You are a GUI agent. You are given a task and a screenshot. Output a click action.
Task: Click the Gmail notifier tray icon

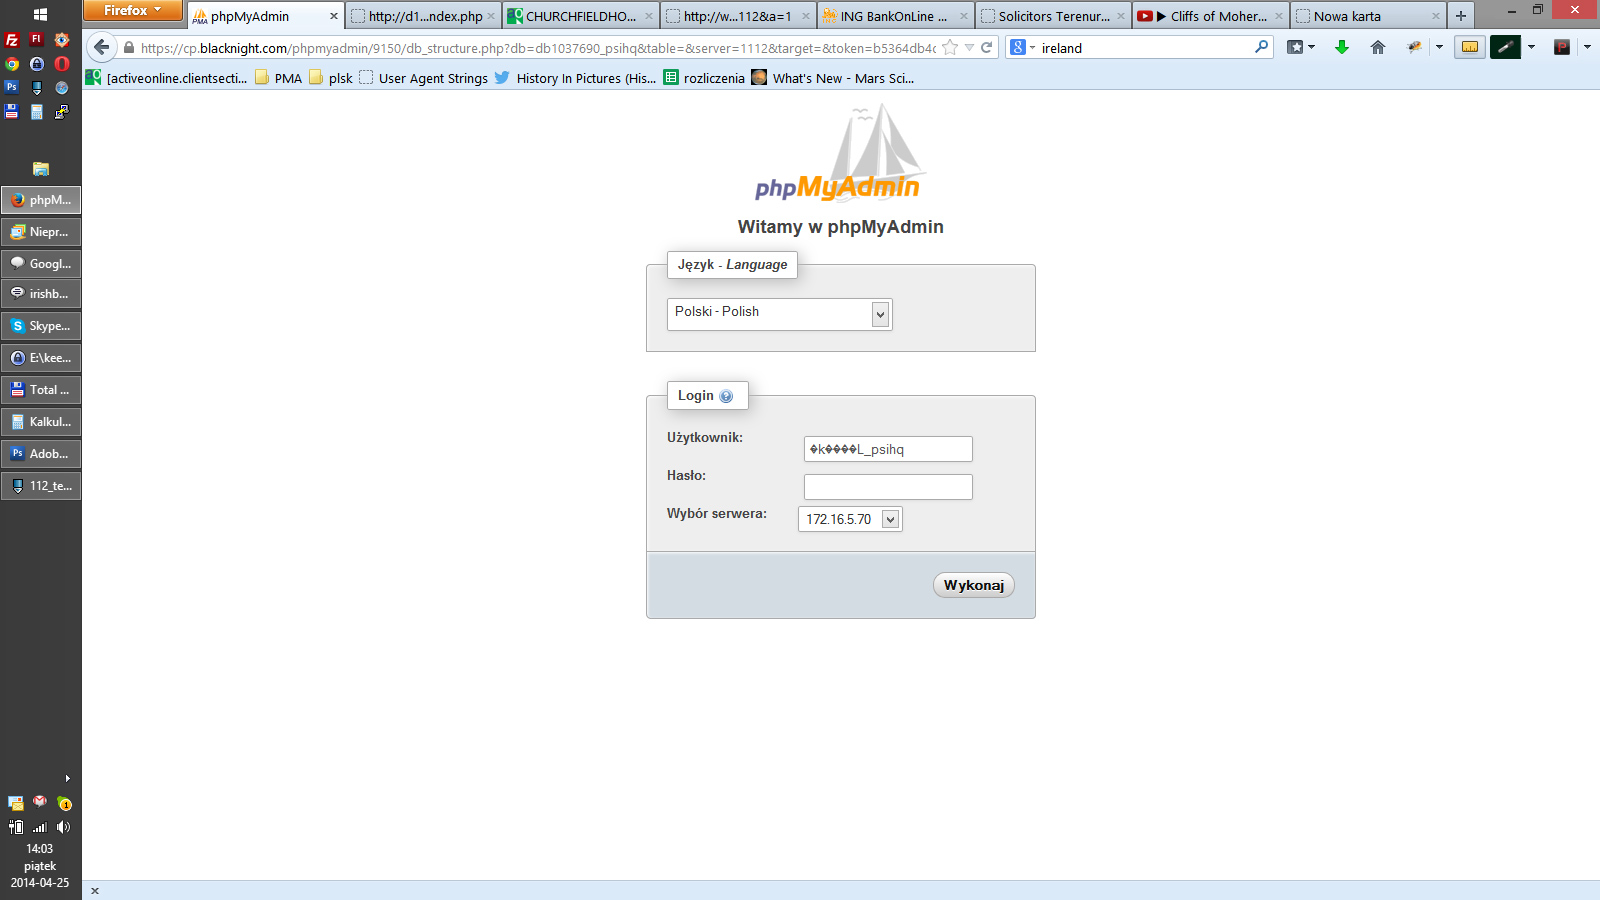coord(40,802)
